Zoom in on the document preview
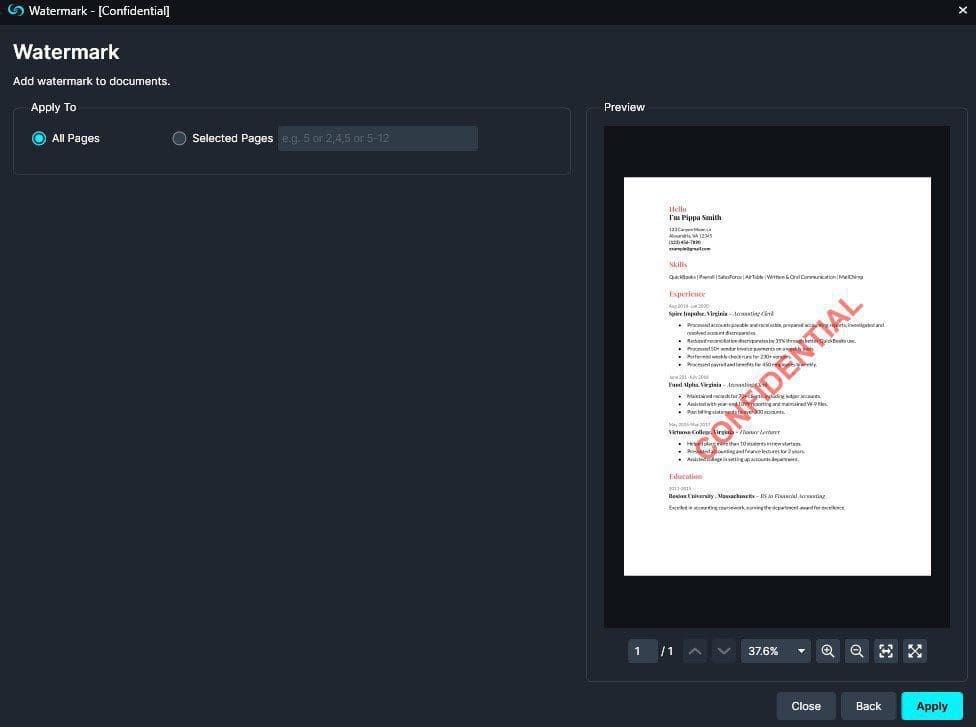Viewport: 976px width, 727px height. point(828,651)
